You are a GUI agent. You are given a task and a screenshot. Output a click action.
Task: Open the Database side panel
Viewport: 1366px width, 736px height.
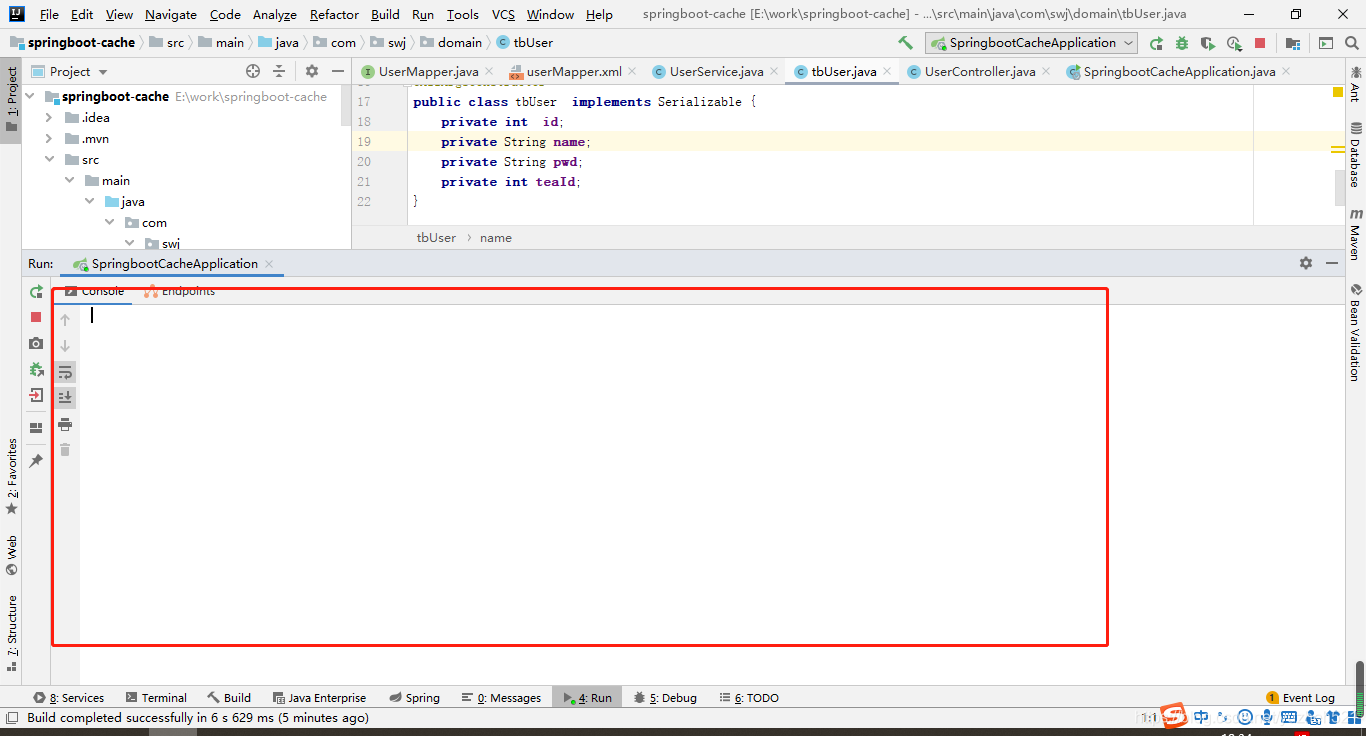tap(1355, 154)
